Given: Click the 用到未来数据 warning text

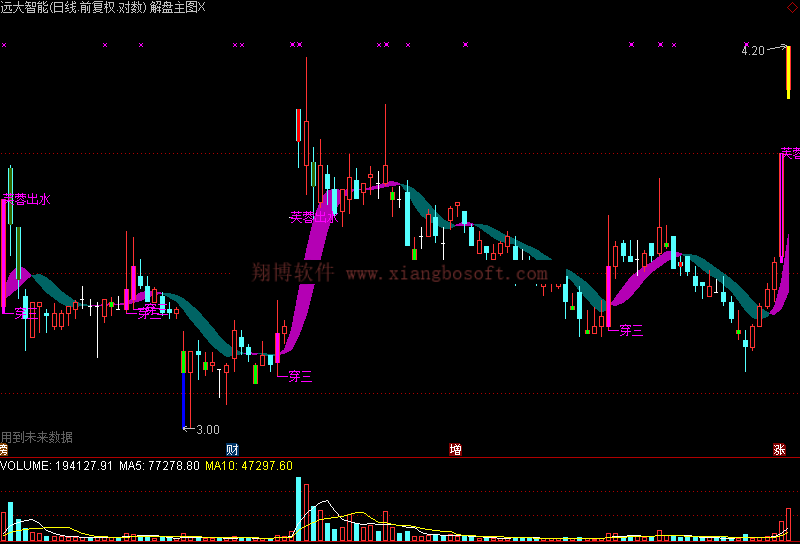Looking at the screenshot, I should tap(37, 437).
